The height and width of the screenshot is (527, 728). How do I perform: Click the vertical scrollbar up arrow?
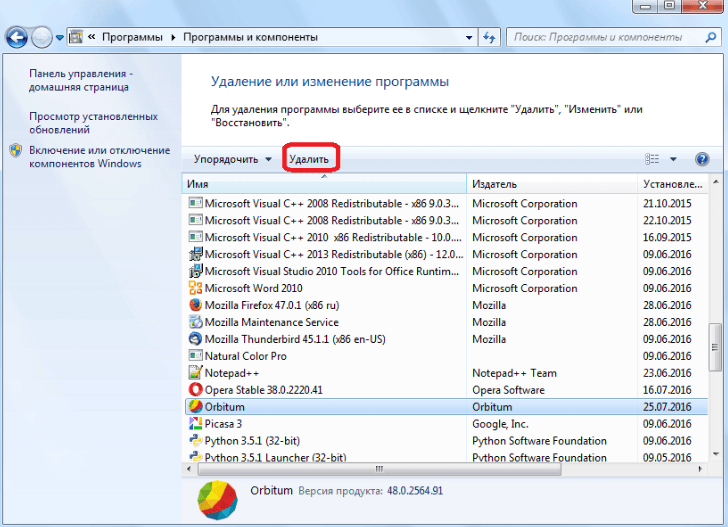715,182
